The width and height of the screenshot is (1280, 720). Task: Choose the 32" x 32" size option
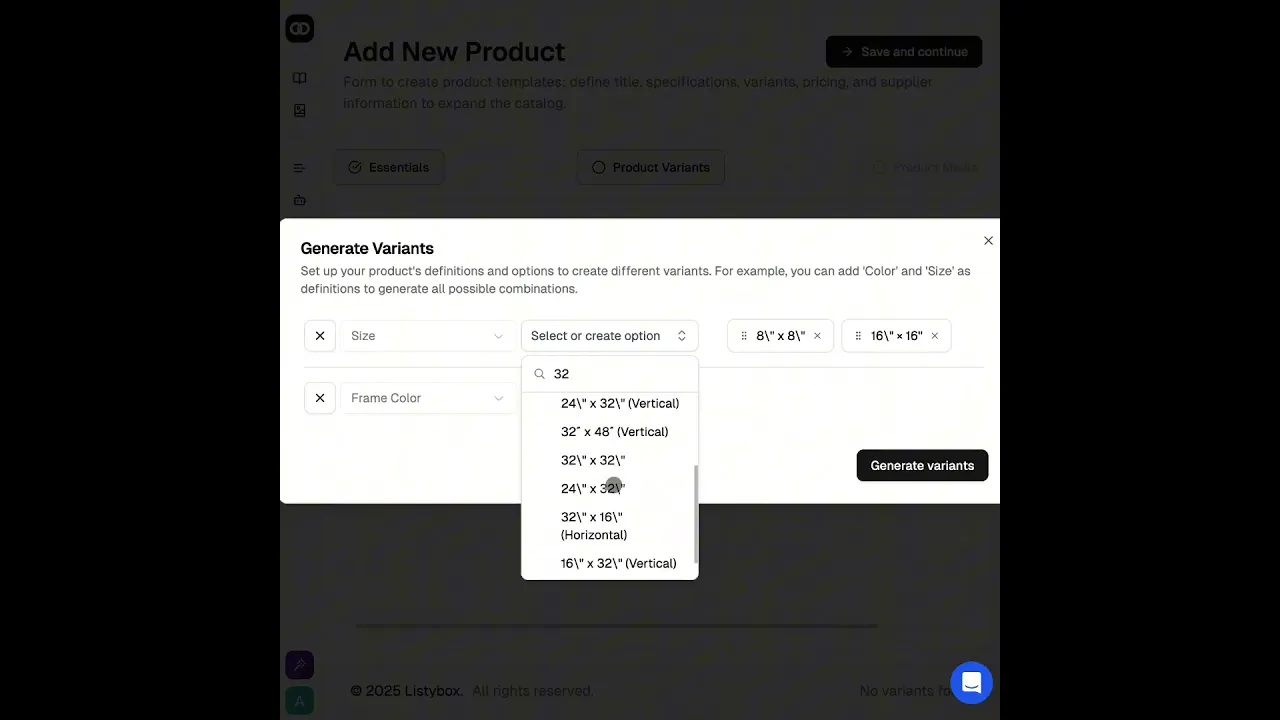point(593,460)
